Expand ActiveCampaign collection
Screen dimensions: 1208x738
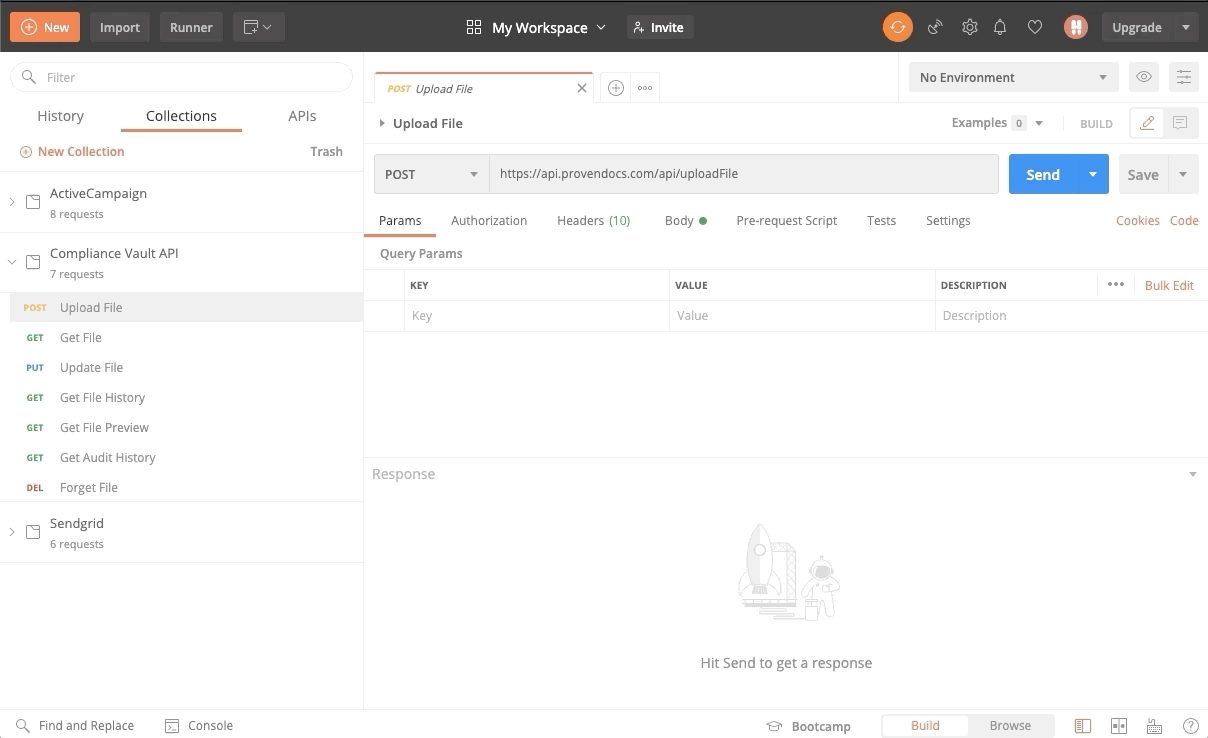tap(12, 201)
